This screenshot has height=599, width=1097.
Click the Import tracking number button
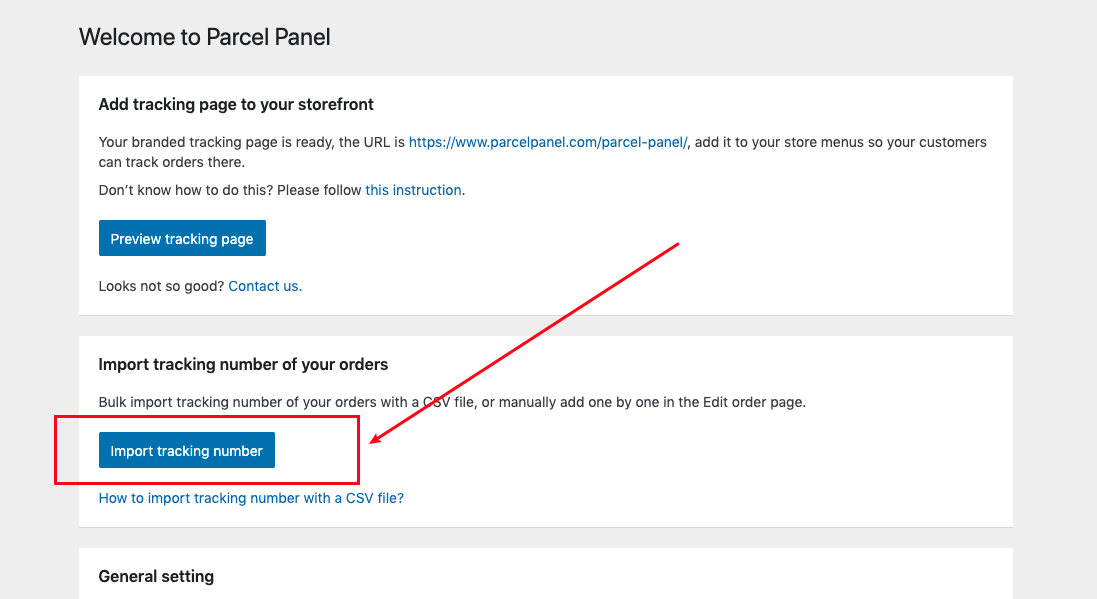[187, 450]
